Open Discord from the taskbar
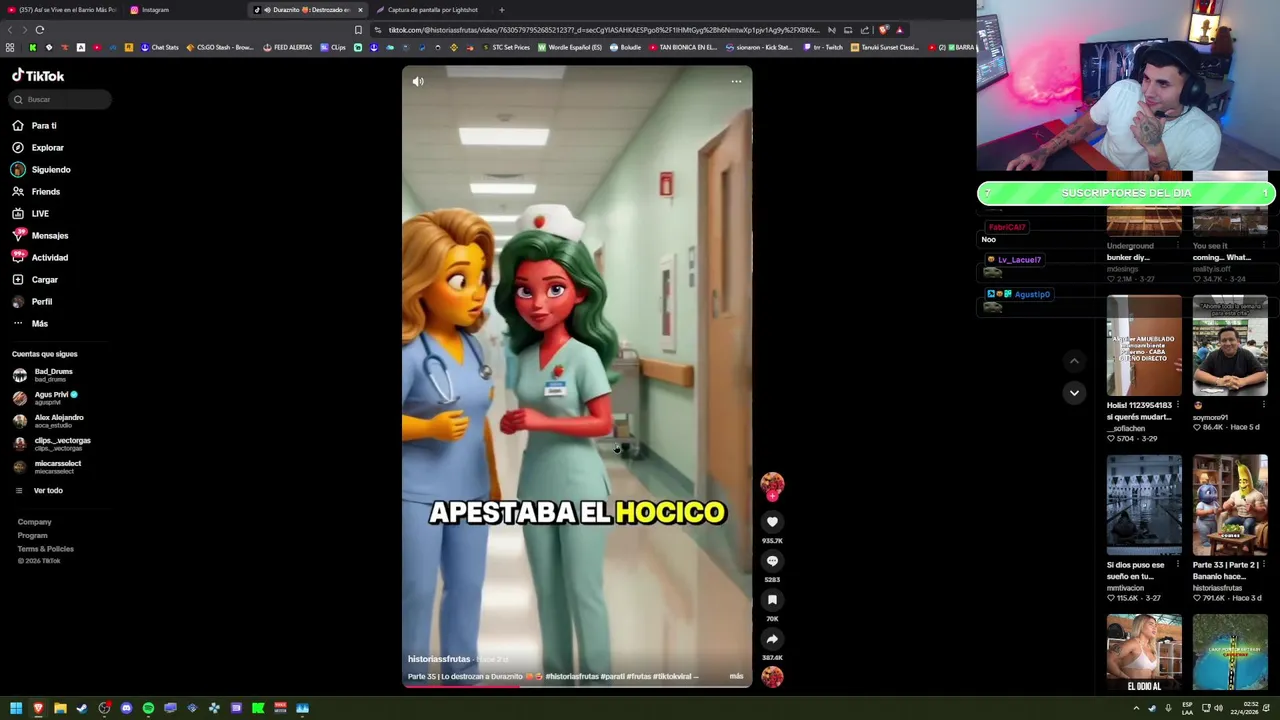This screenshot has height=720, width=1280. 126,708
